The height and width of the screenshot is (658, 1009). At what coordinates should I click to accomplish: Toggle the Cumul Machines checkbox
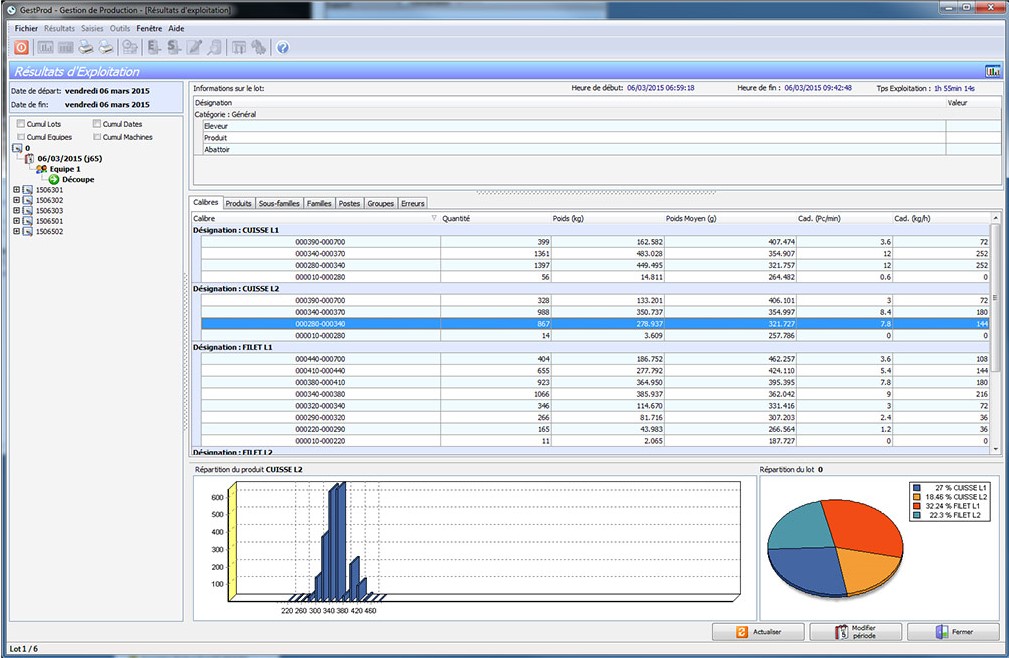tap(97, 137)
